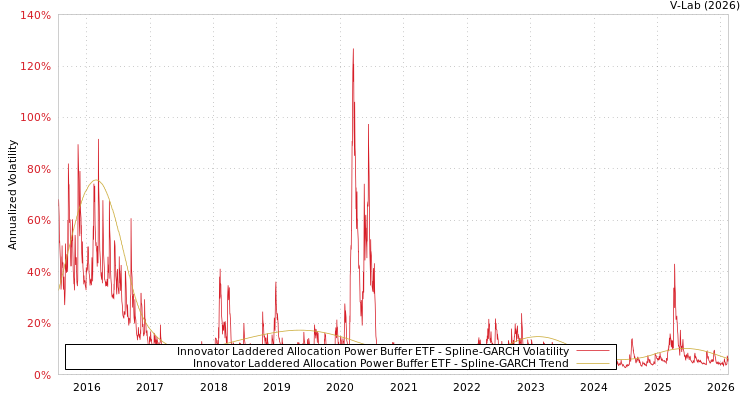
Task: Click the 2022 x-axis label
Action: (x=467, y=387)
